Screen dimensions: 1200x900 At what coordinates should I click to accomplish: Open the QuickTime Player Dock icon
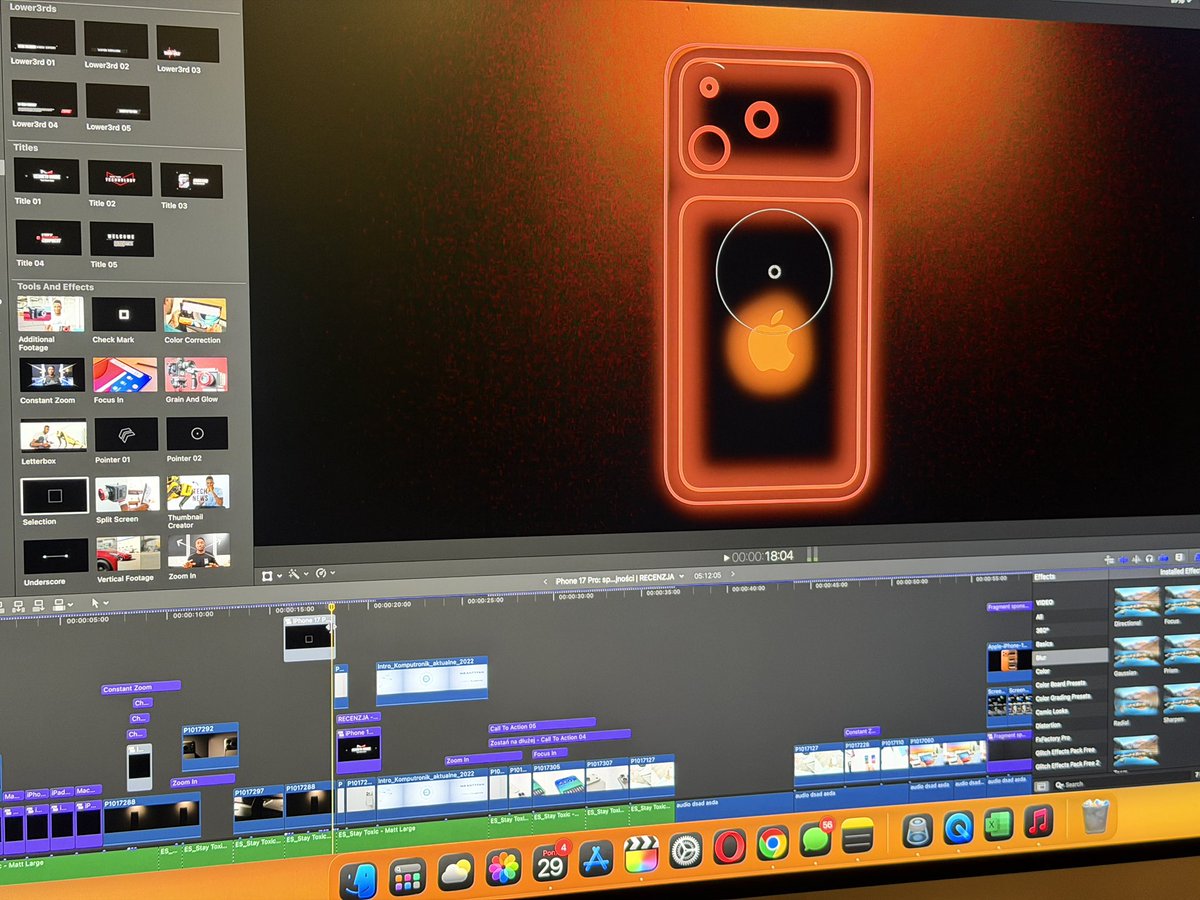point(958,827)
